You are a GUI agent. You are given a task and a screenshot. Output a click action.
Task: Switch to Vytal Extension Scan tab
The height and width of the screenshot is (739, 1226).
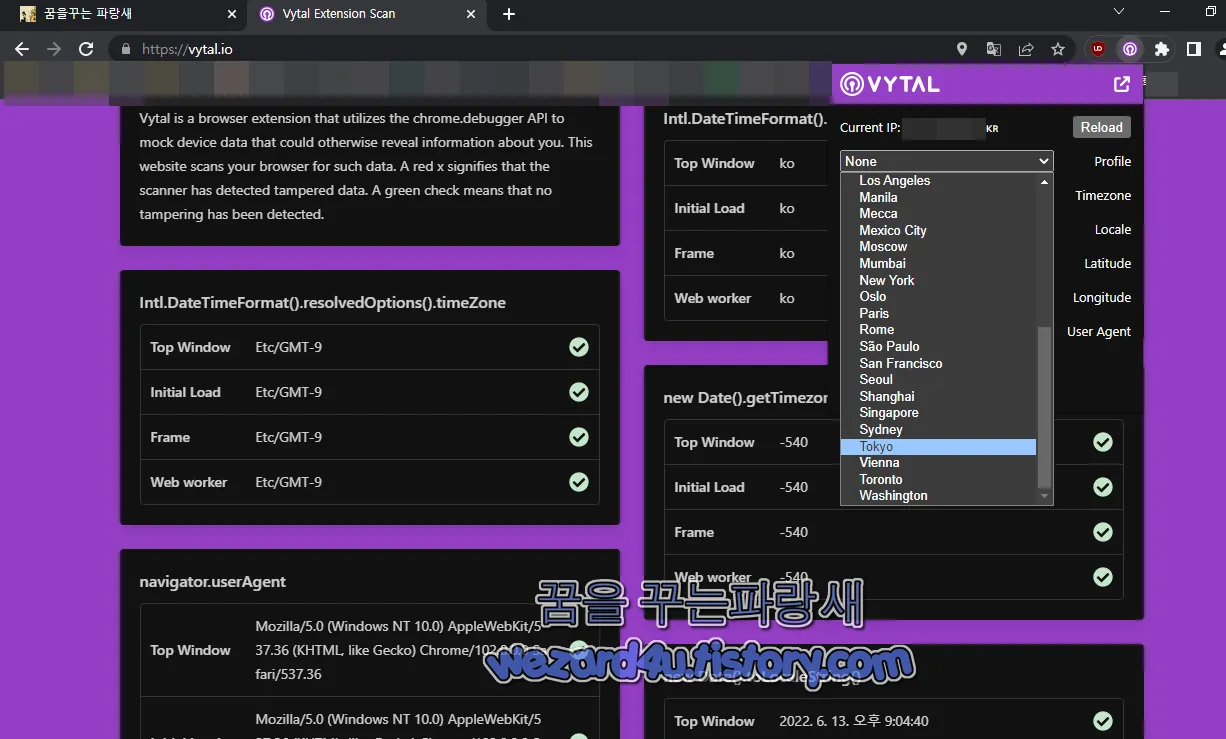click(x=367, y=14)
